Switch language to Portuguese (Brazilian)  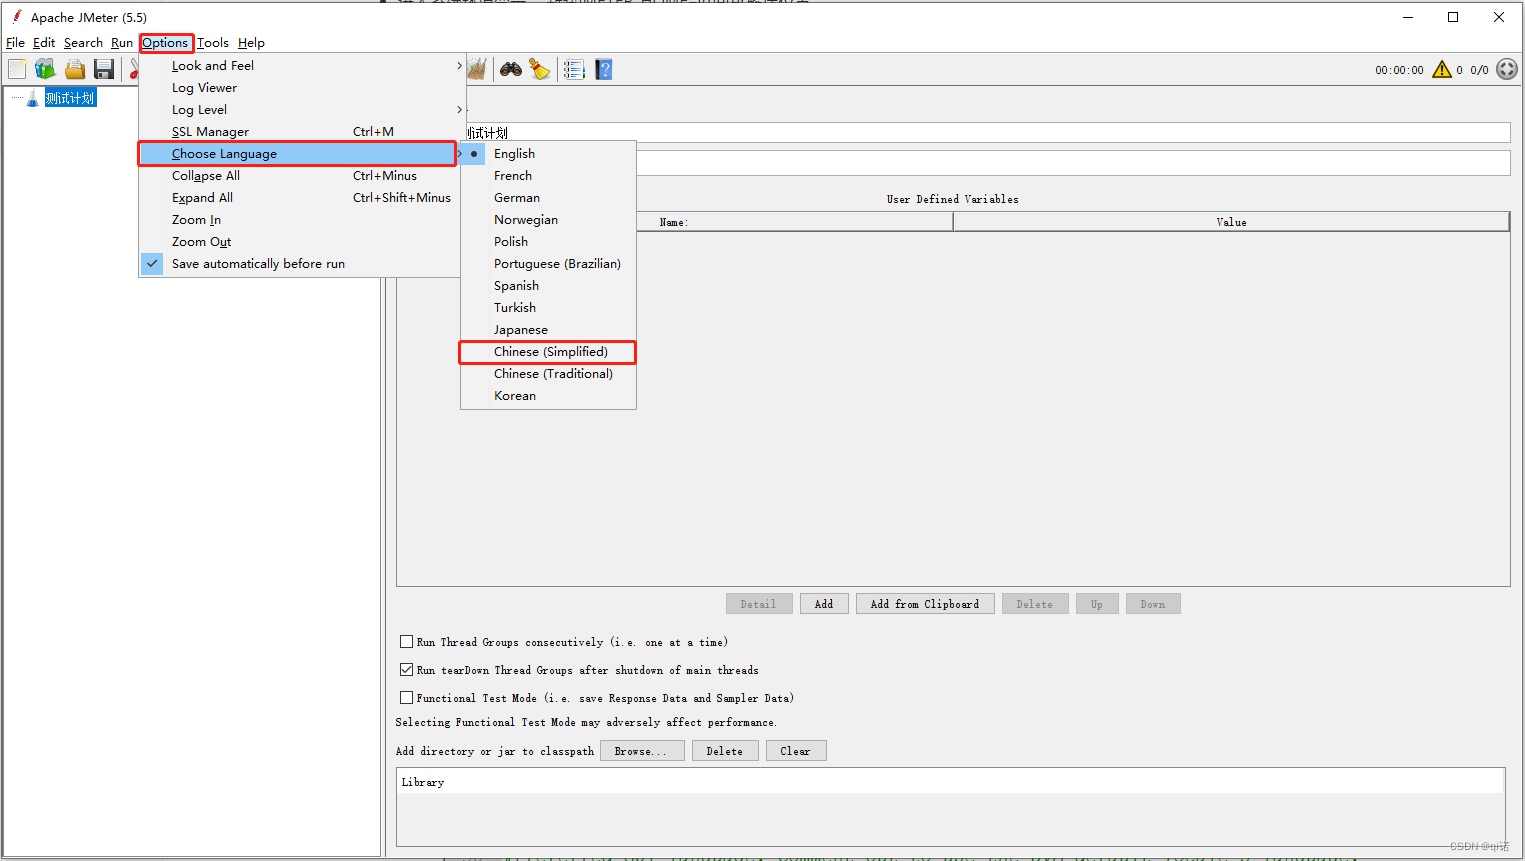(x=548, y=264)
